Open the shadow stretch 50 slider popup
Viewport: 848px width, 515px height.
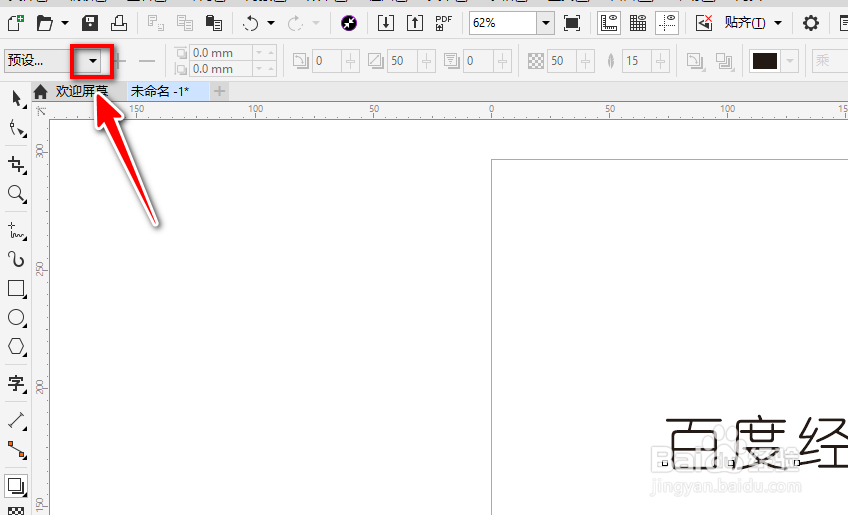coord(426,61)
